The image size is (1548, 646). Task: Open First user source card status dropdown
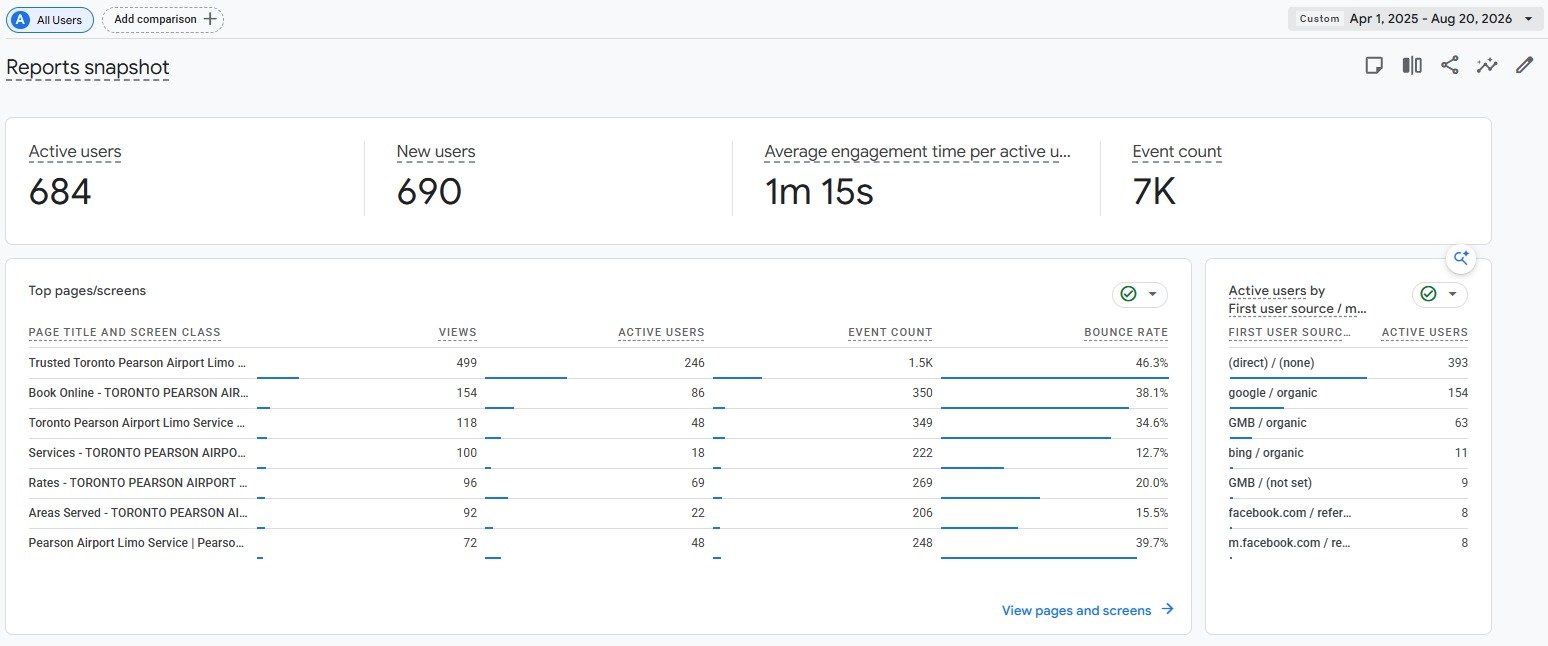pyautogui.click(x=1452, y=294)
